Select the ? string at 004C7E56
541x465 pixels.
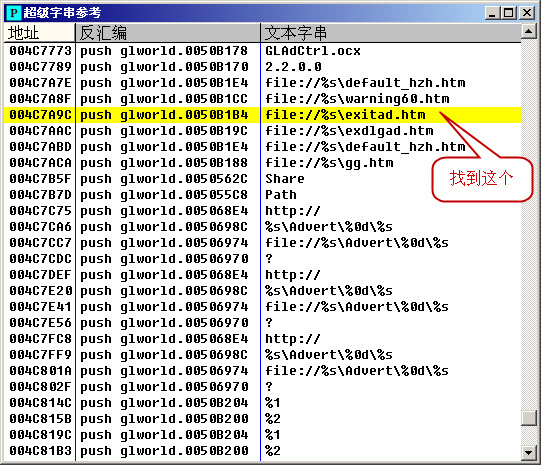tap(269, 323)
